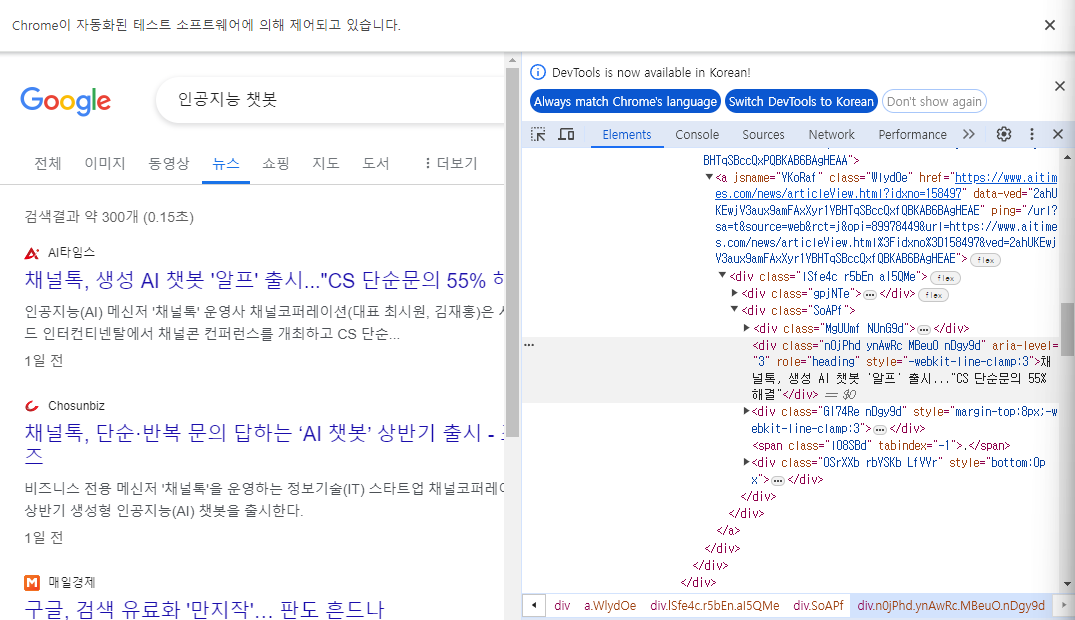Open the 채널톡 생성 AI 챗봇 '알프' headline
This screenshot has width=1075, height=620.
(x=265, y=280)
